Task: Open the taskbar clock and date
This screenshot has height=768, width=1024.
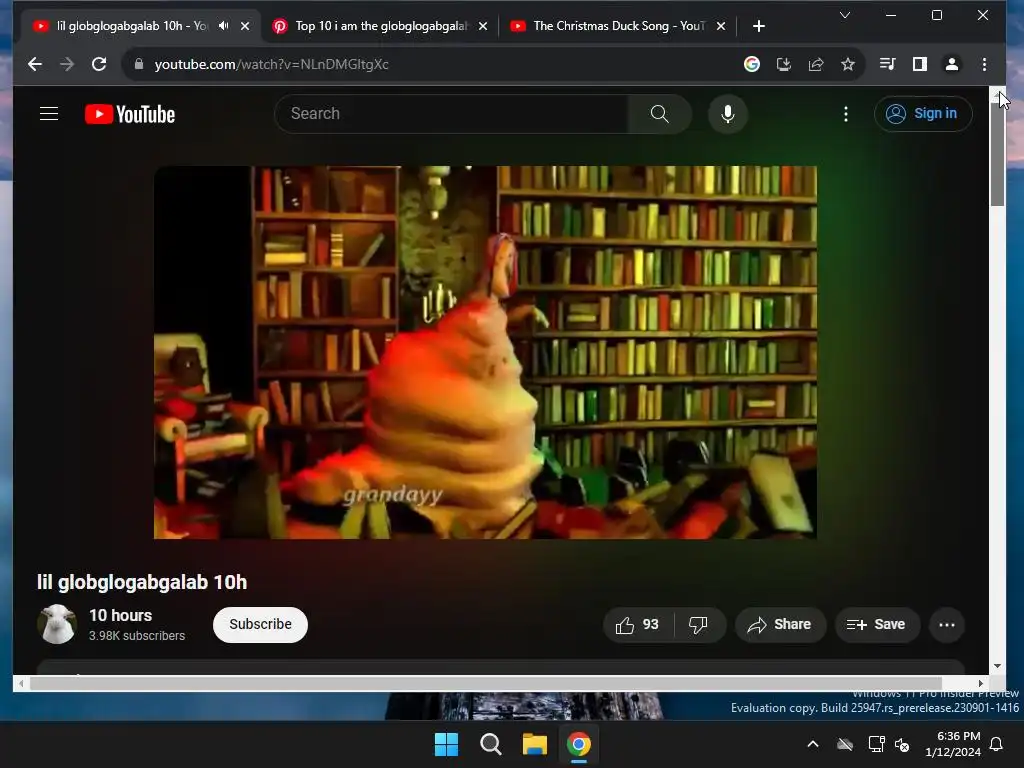Action: 952,744
